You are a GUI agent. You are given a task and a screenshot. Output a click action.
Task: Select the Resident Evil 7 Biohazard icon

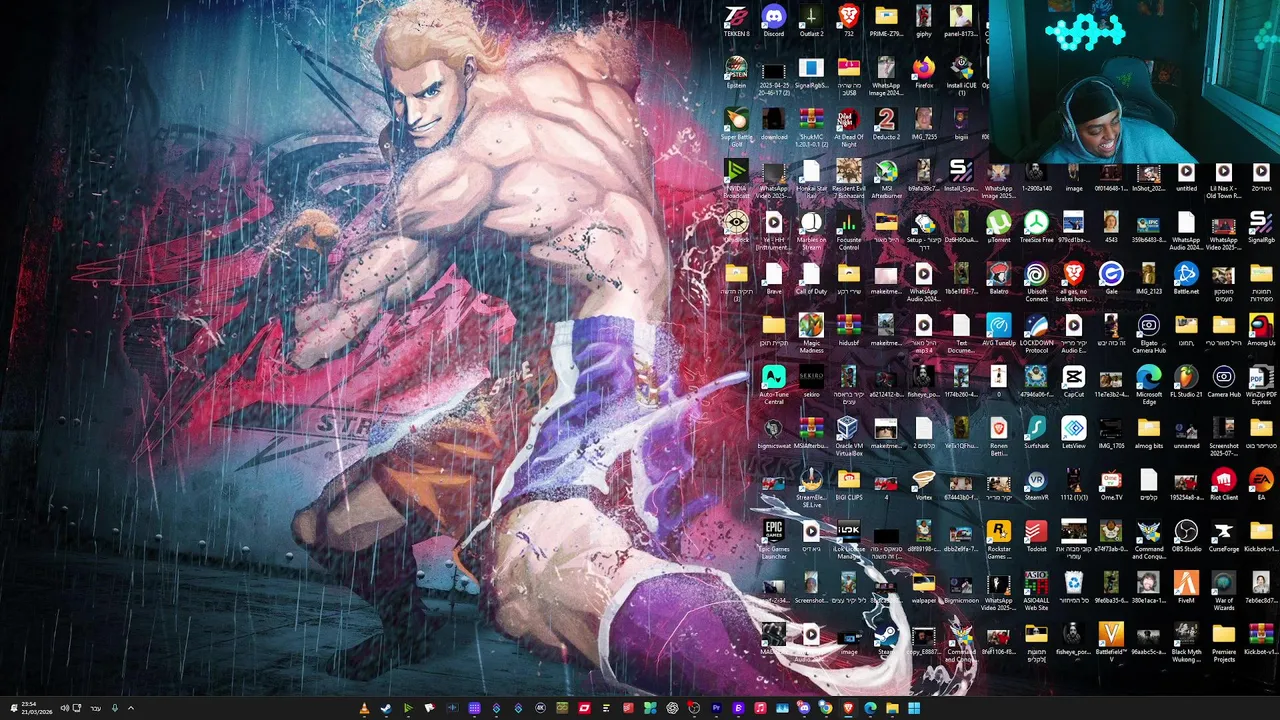point(848,179)
